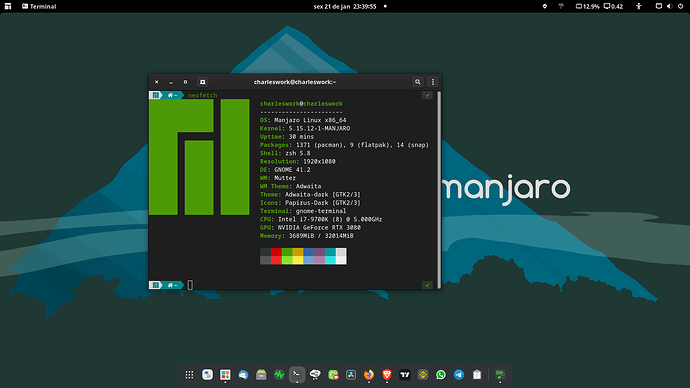Click the new tab button in terminal header
690x388 pixels.
[x=202, y=82]
